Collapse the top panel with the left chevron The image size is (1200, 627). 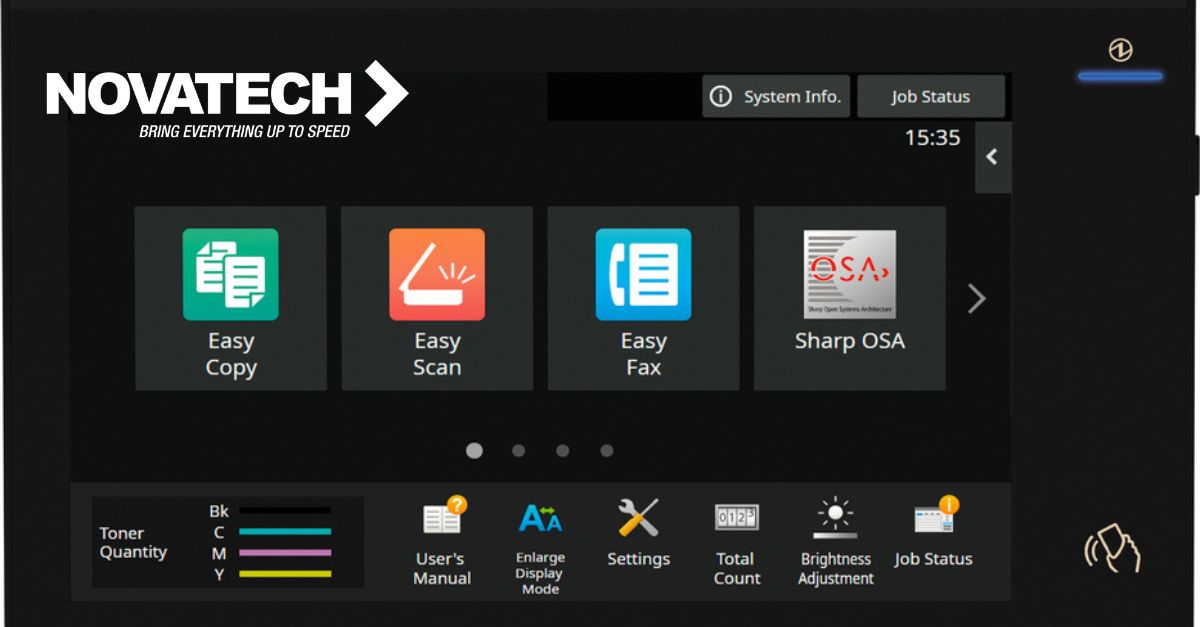pos(992,158)
